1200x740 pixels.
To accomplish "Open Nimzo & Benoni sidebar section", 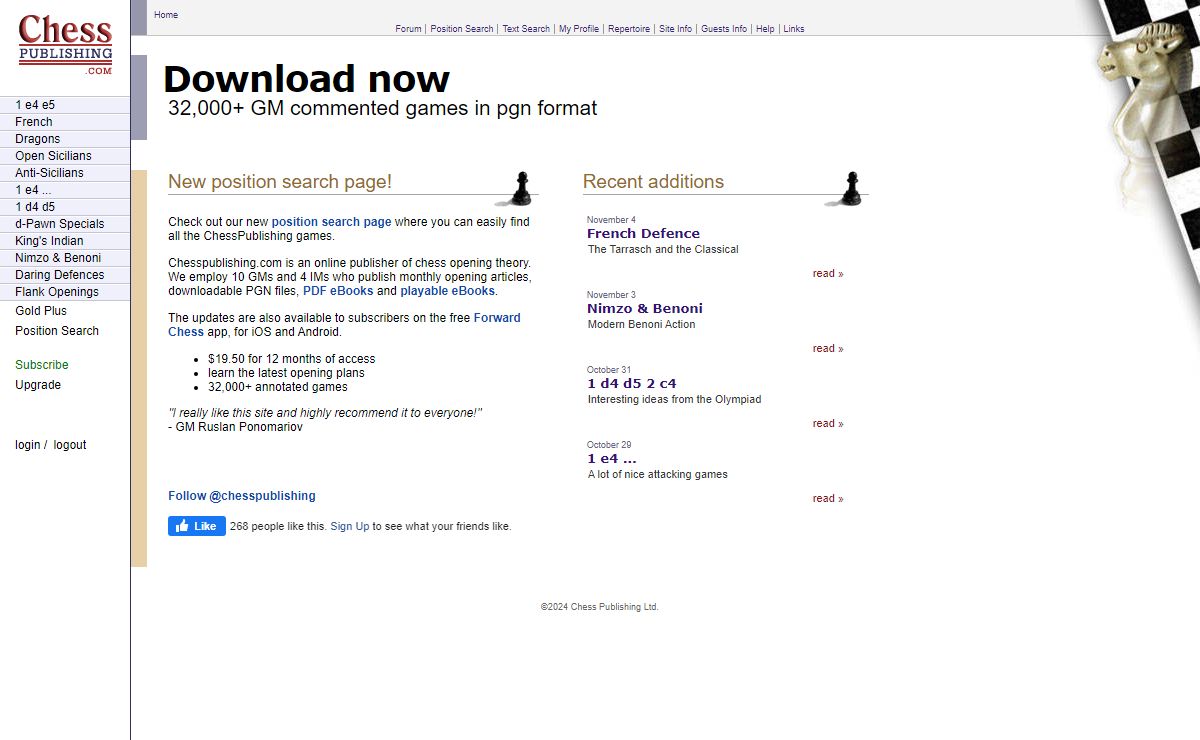I will 65,258.
